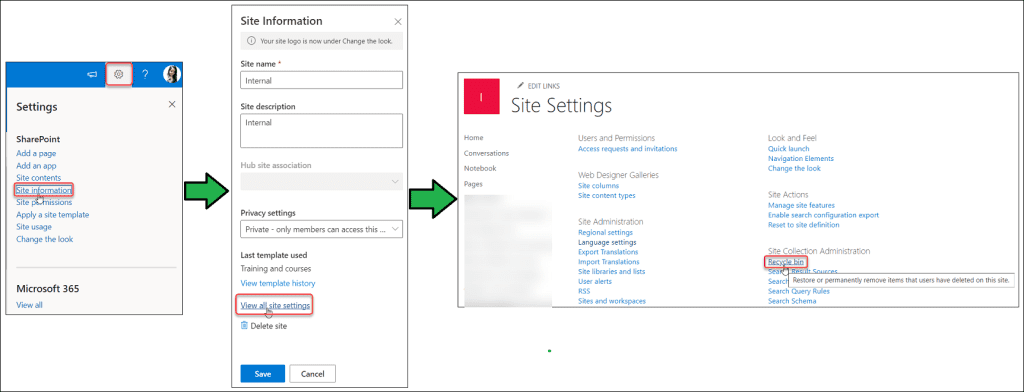Go to Conversations in left navigation
This screenshot has height=392, width=1024.
pyautogui.click(x=487, y=153)
